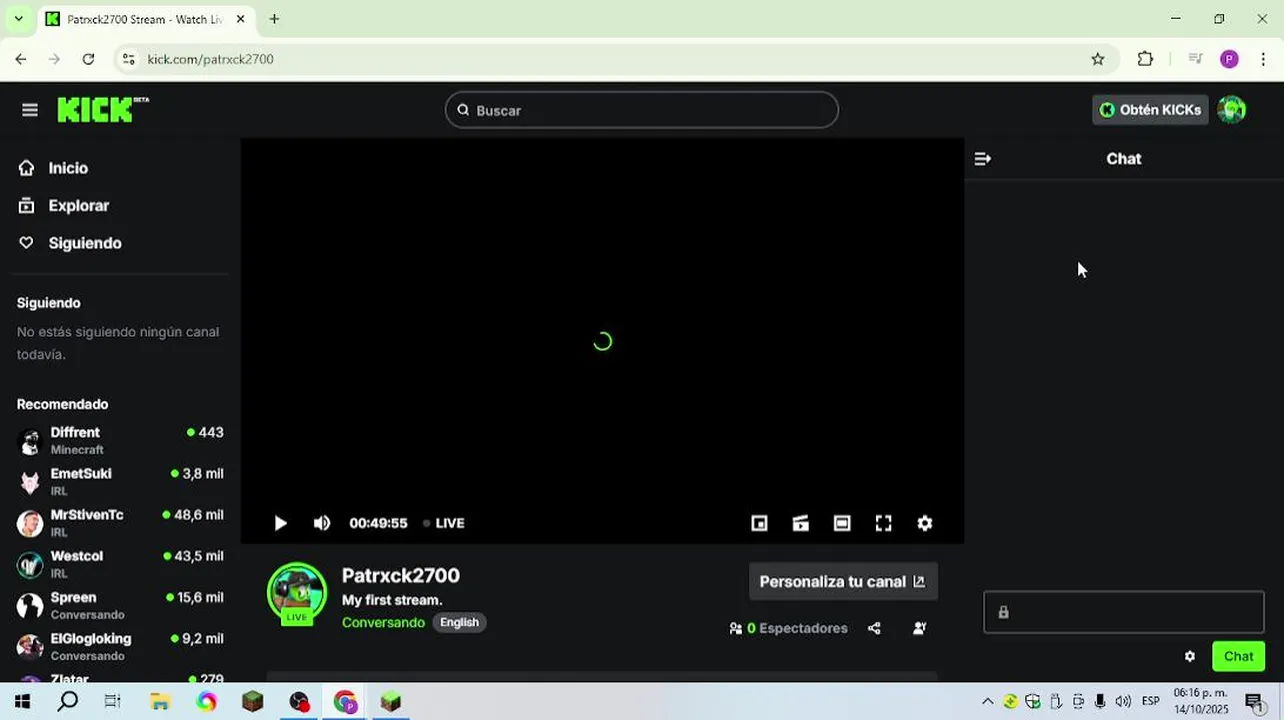Enable picture-in-picture mode
This screenshot has height=720, width=1284.
point(759,523)
